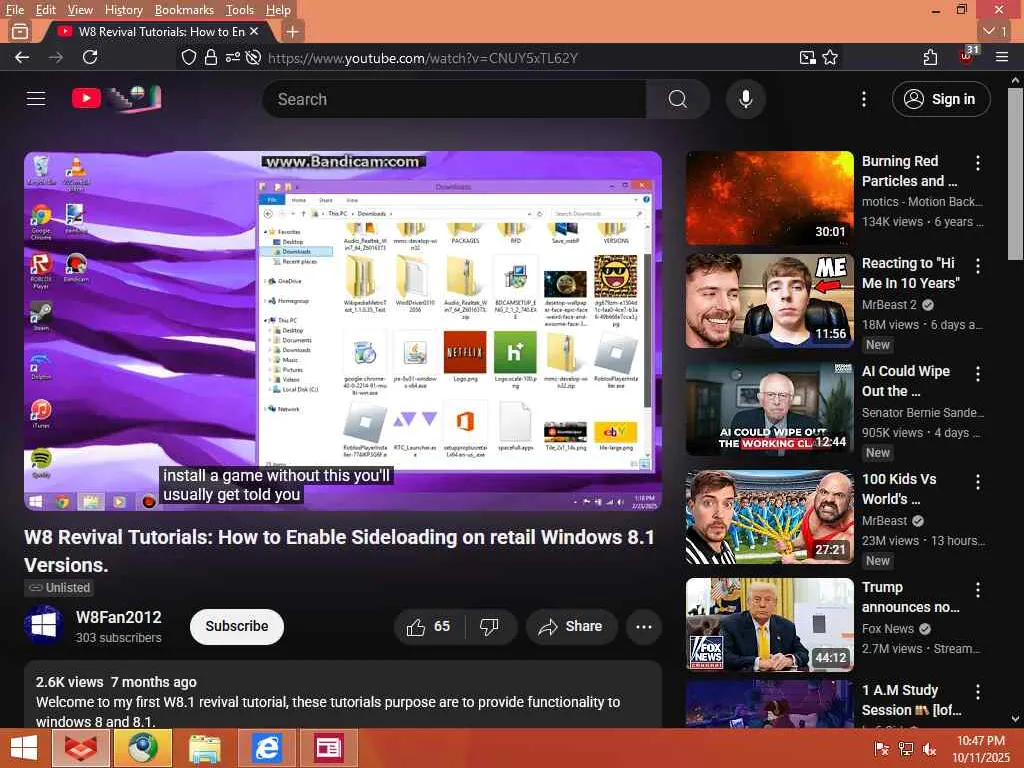Screen dimensions: 1024x768
Task: Open the Help menu
Action: point(278,10)
